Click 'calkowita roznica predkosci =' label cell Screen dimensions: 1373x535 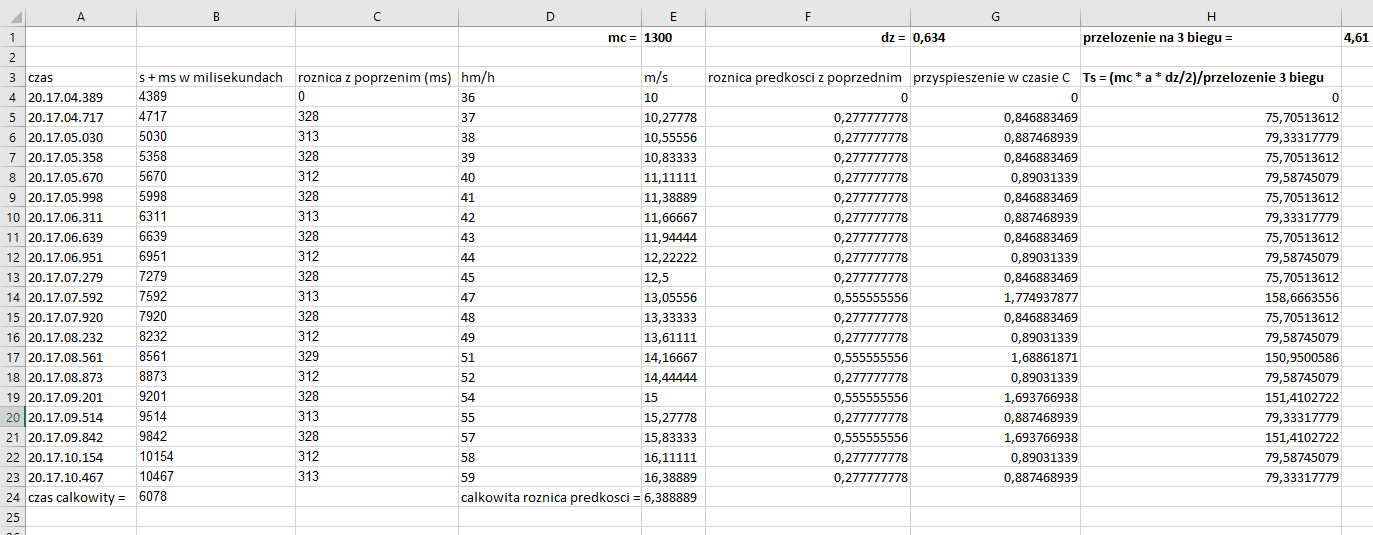550,497
